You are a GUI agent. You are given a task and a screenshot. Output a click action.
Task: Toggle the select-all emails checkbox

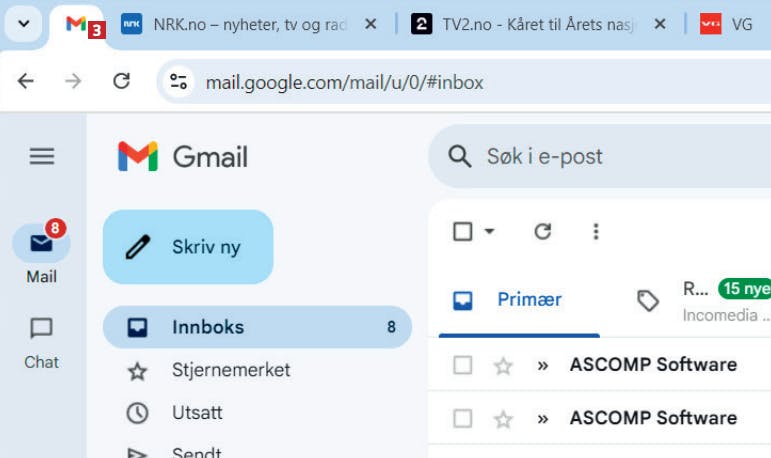point(462,232)
